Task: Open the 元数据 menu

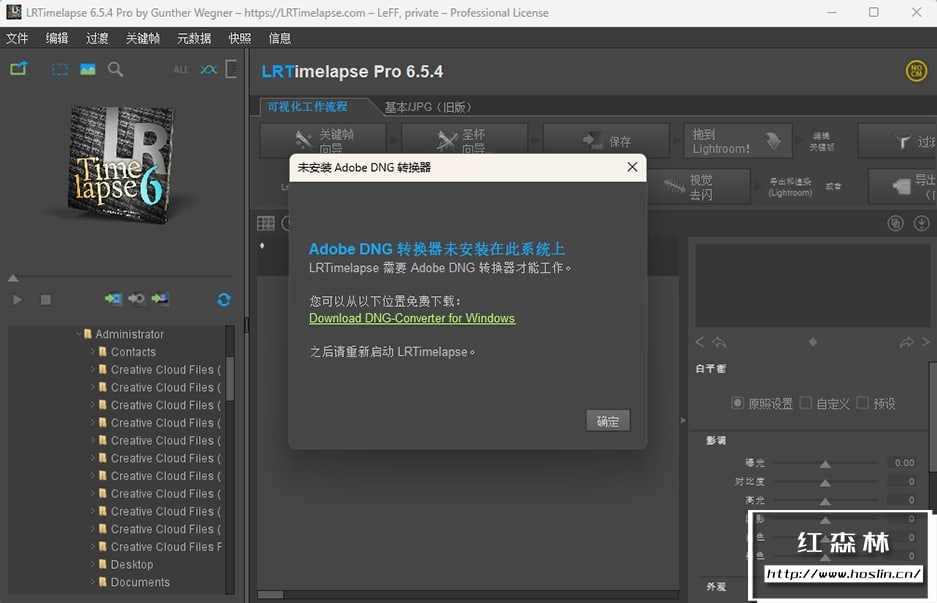Action: 194,38
